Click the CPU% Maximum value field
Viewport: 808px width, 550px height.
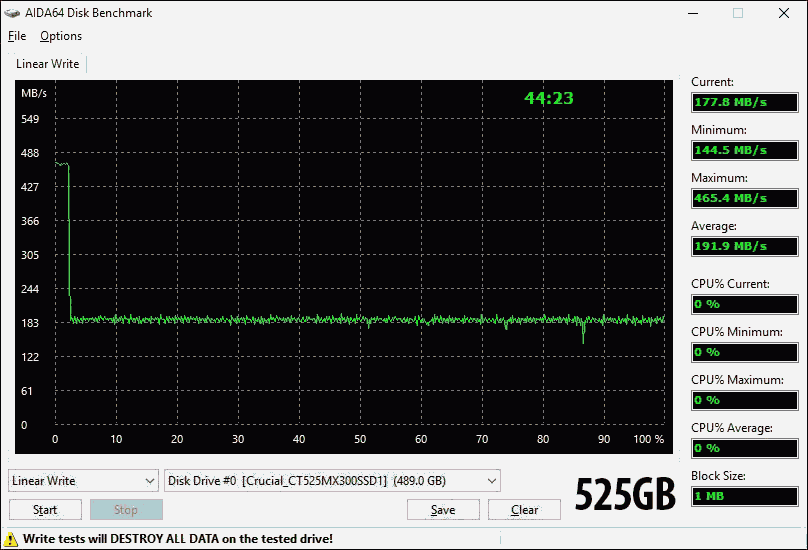745,400
